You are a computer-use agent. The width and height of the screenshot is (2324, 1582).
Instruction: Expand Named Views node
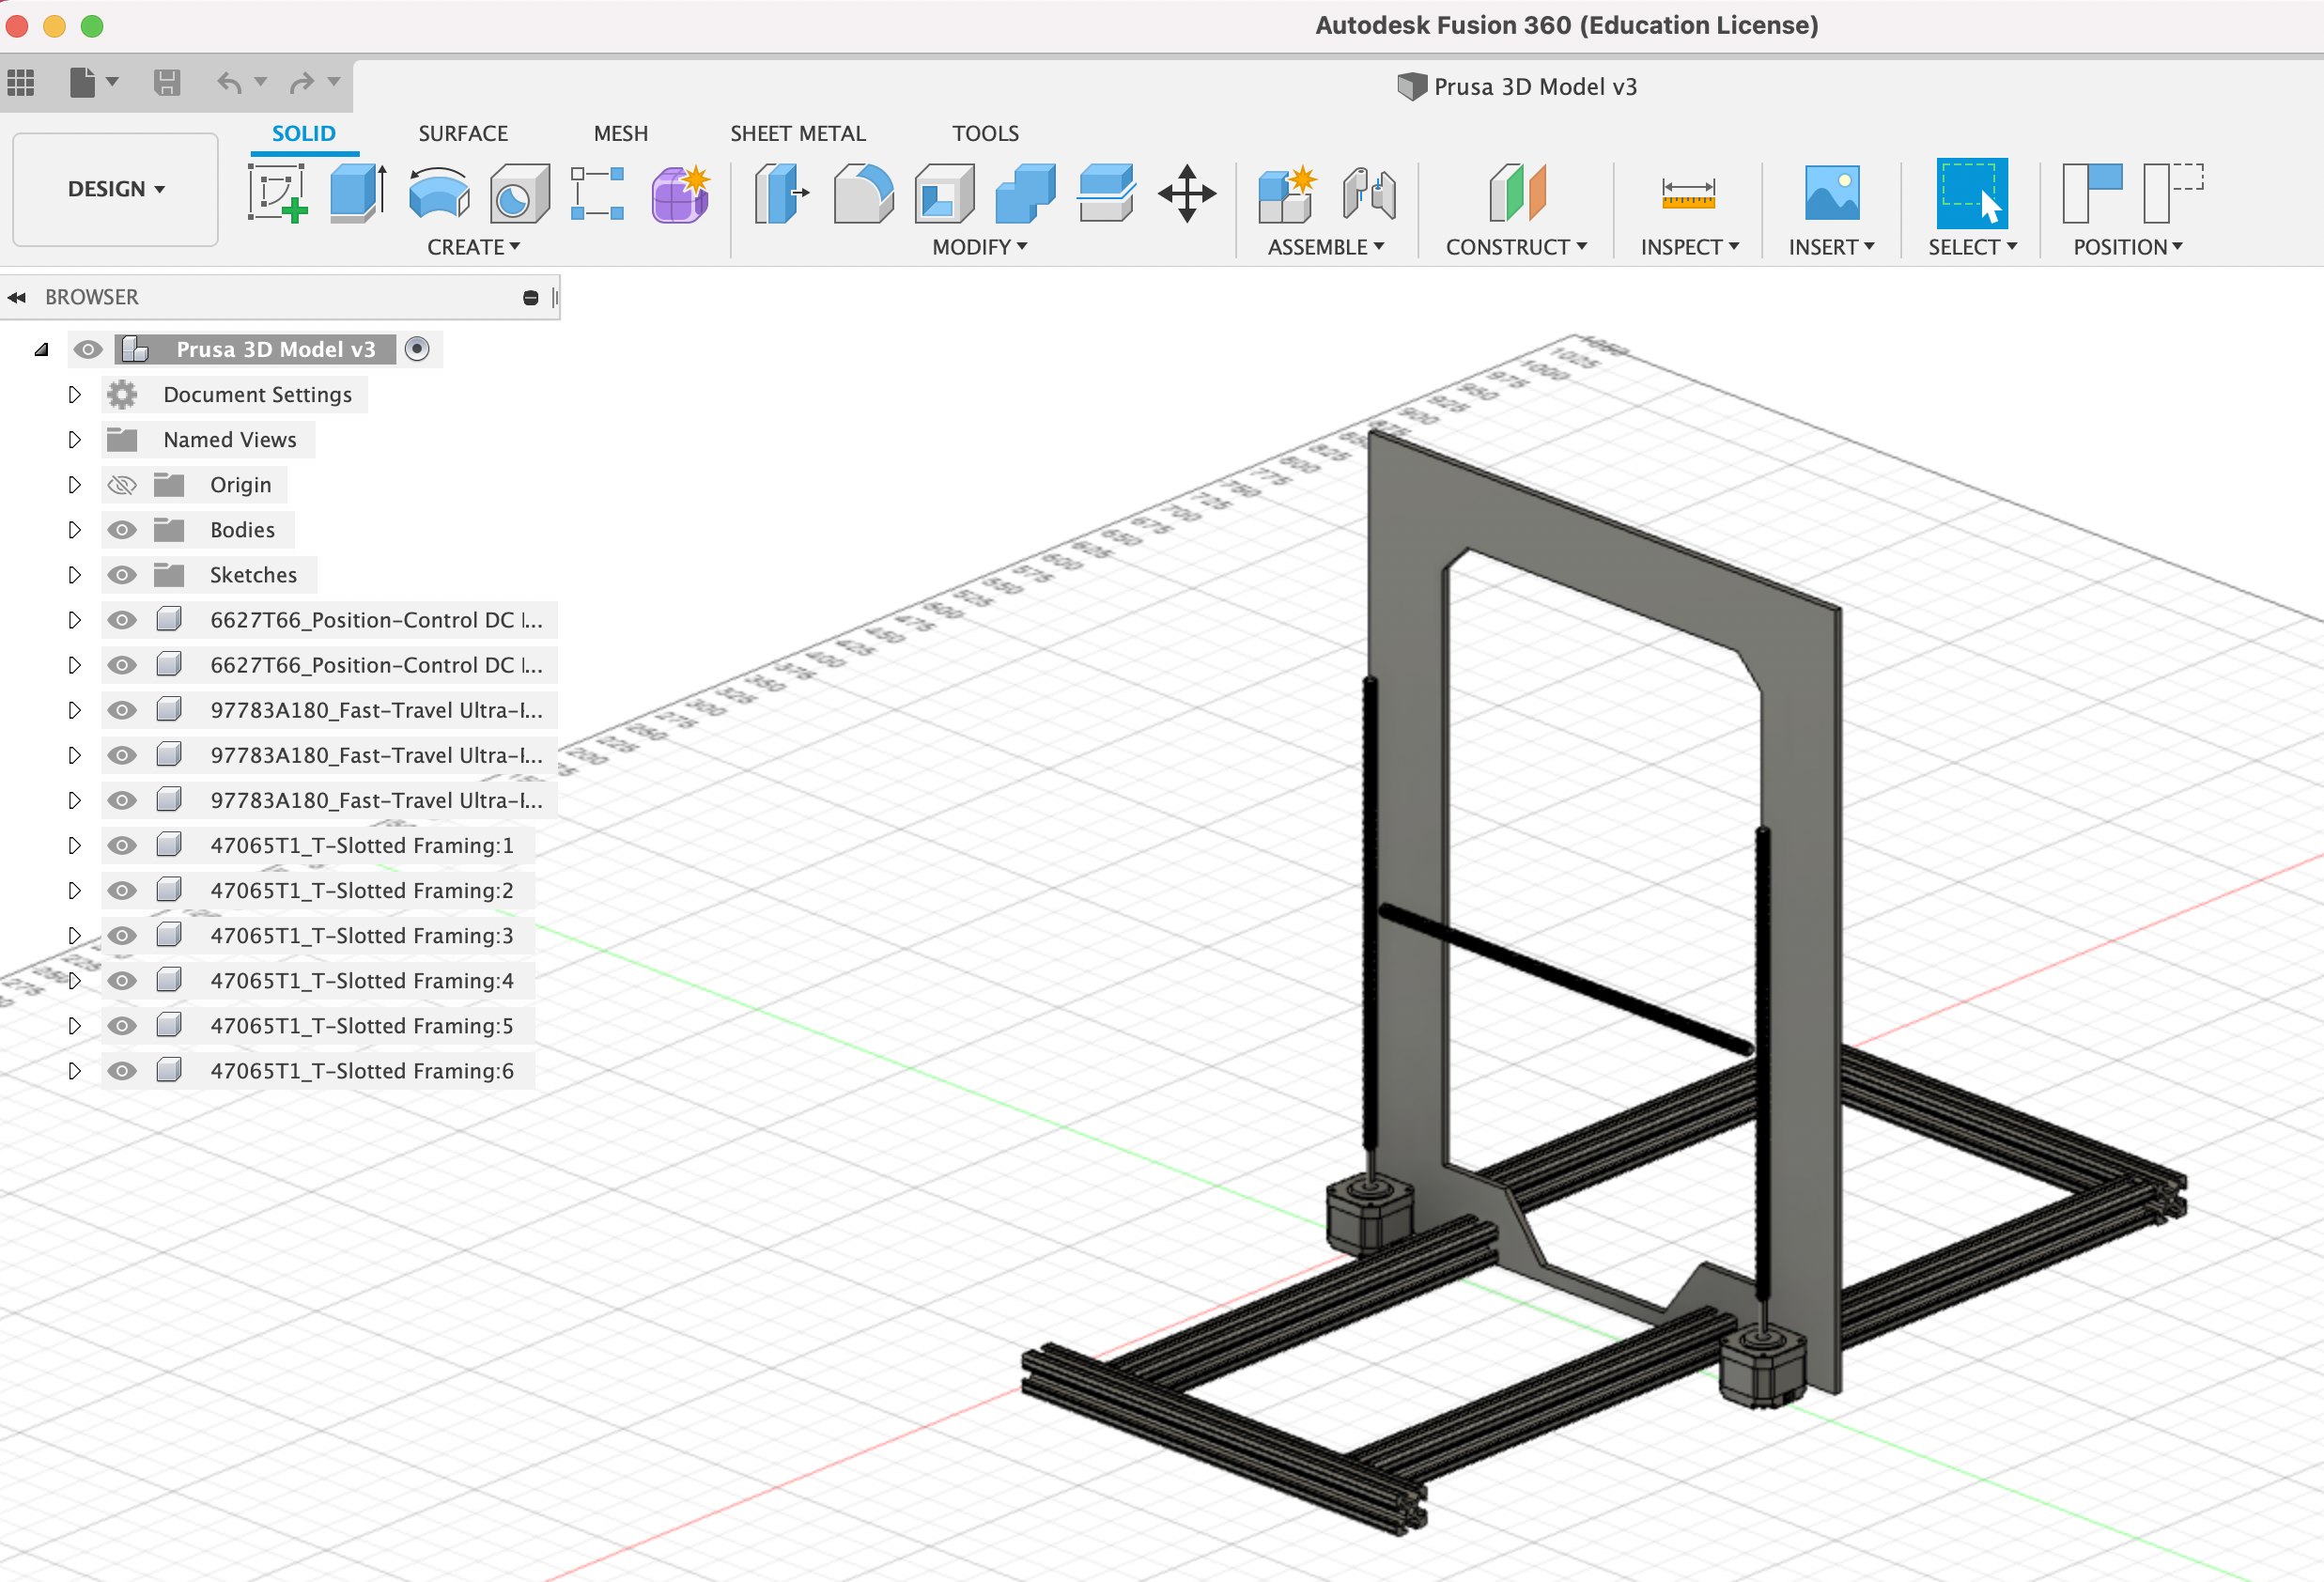74,440
